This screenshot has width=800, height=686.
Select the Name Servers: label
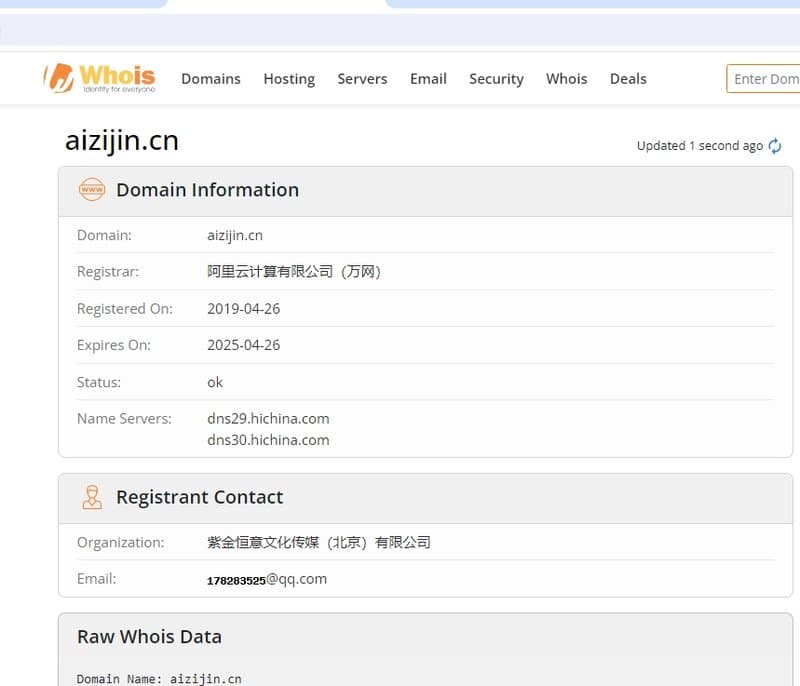124,419
